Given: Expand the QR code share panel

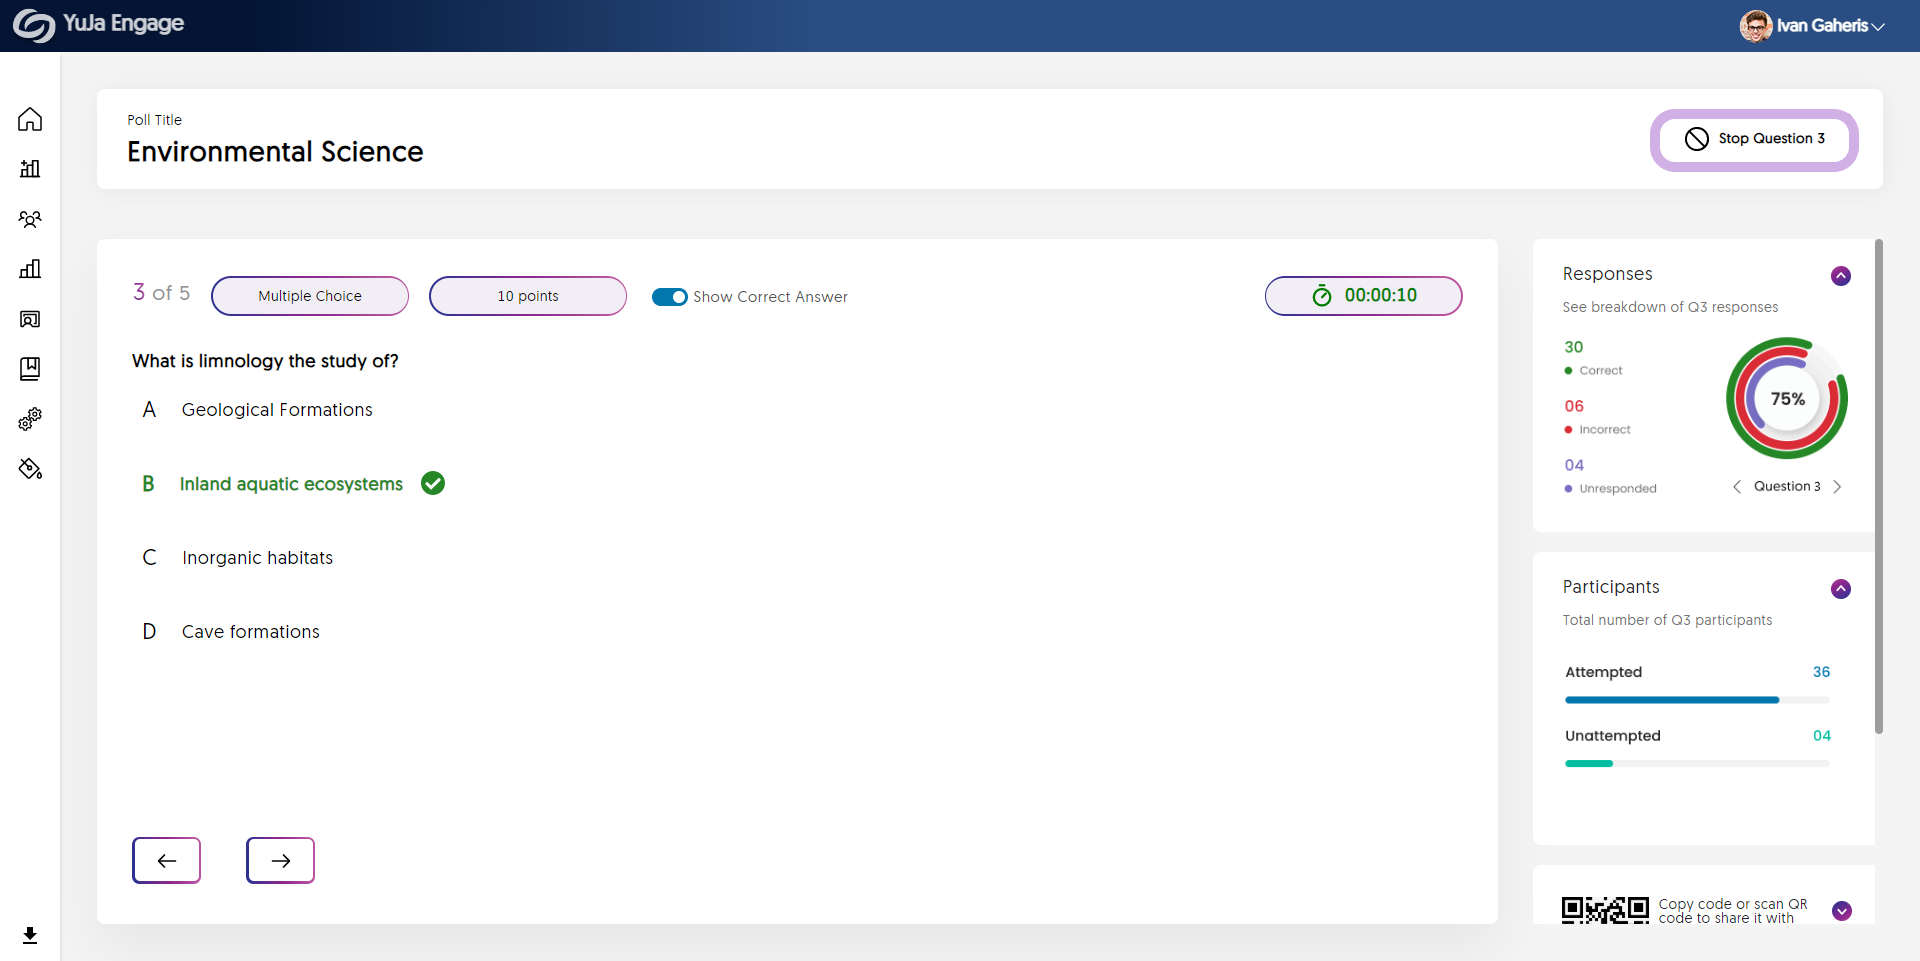Looking at the screenshot, I should pyautogui.click(x=1842, y=911).
